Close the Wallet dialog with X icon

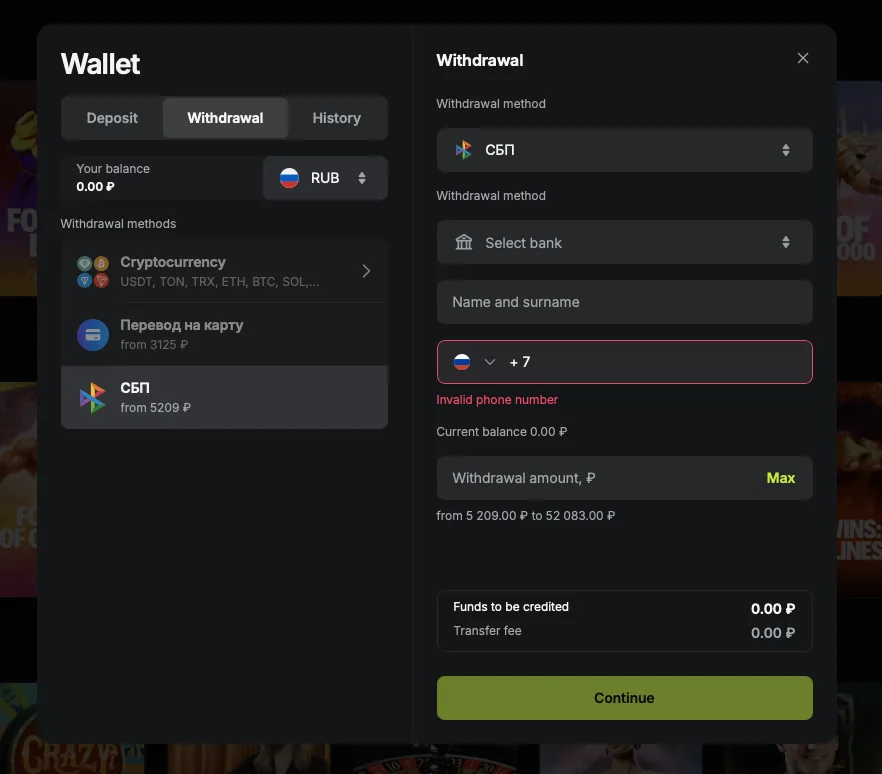(803, 58)
